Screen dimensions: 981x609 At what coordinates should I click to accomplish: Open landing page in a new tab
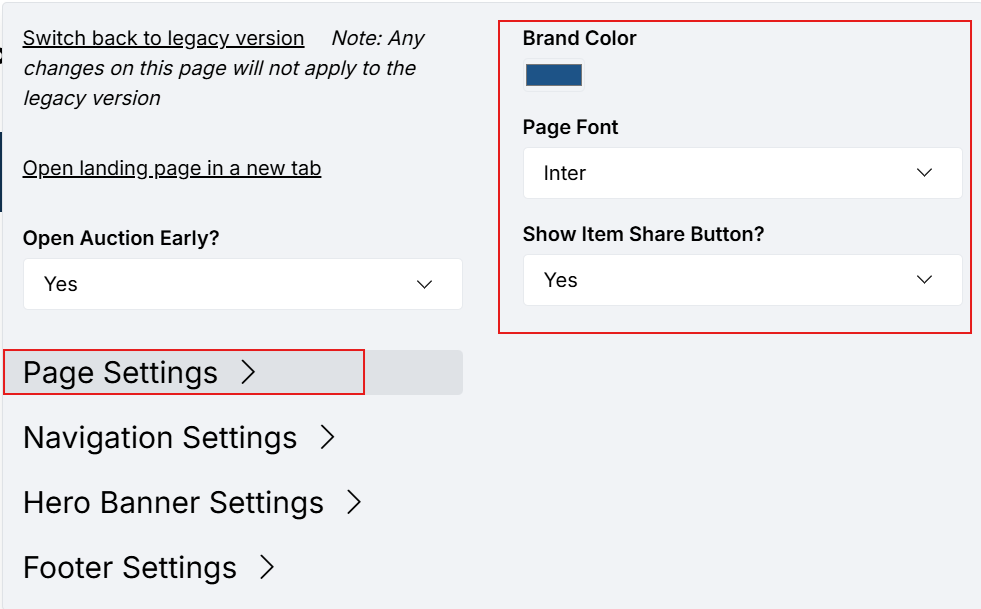[172, 168]
